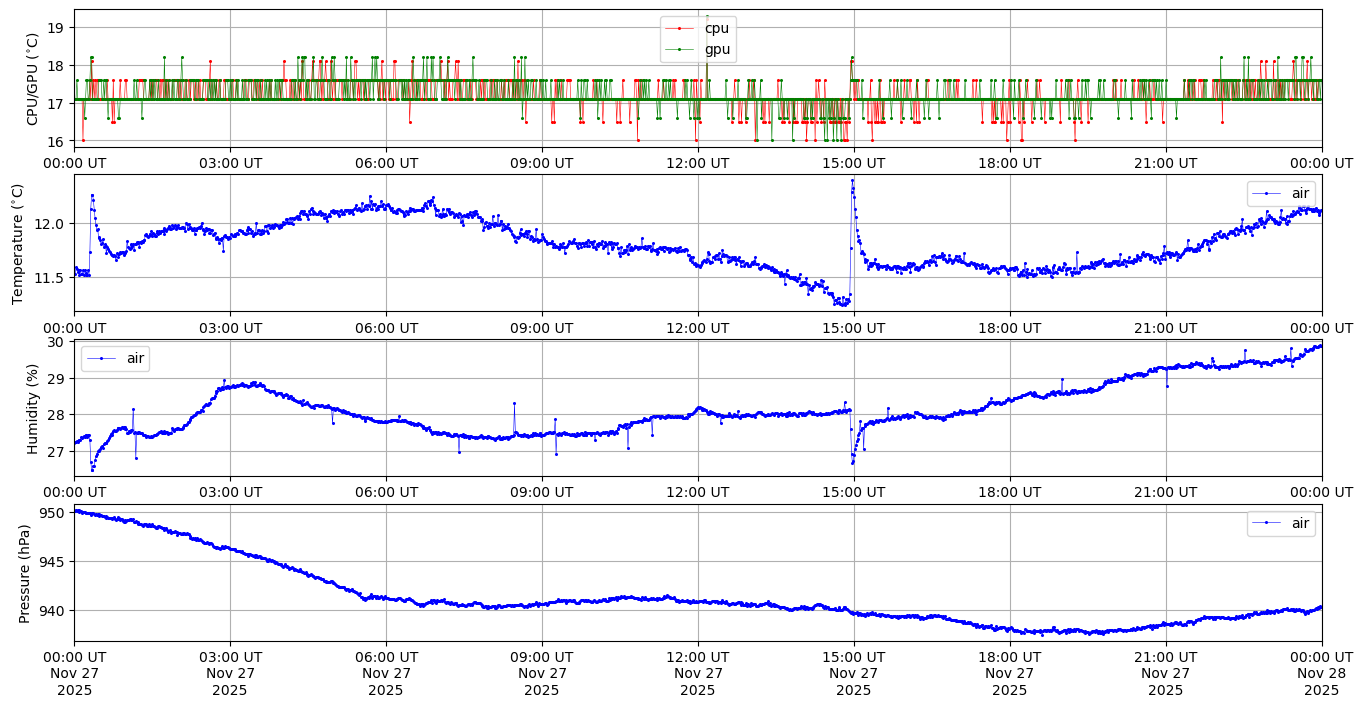Select the air legend in Temperature plot

pyautogui.click(x=1280, y=193)
